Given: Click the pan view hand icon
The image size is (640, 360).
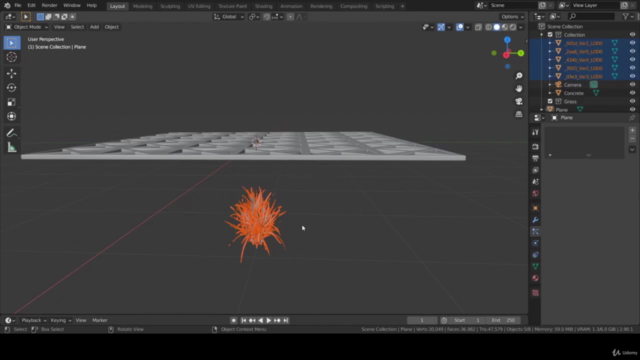Looking at the screenshot, I should coord(519,89).
